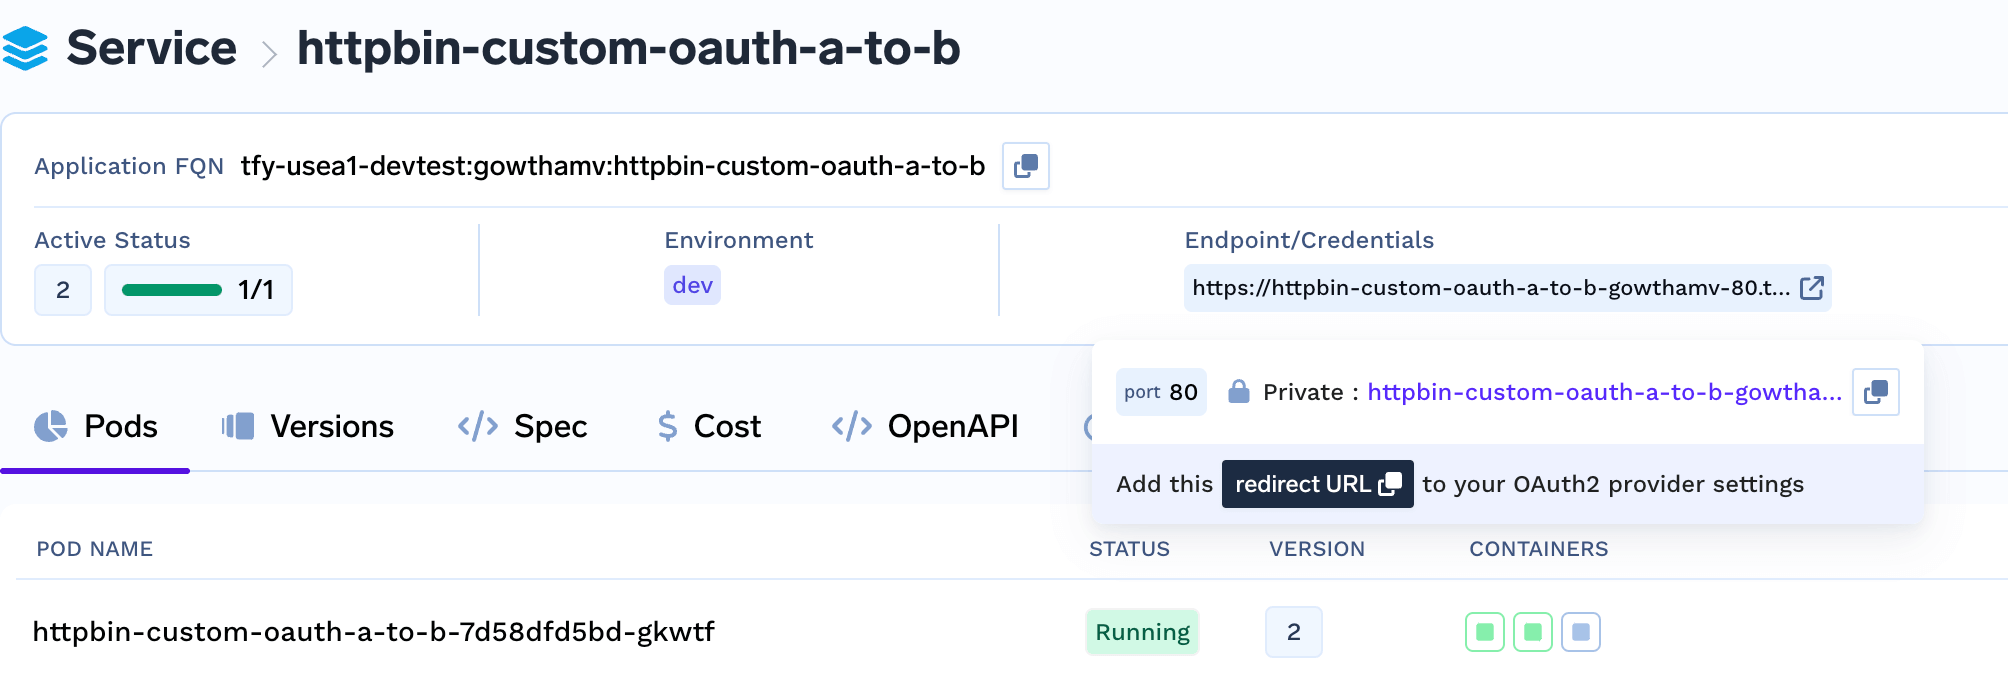Copy the Application FQN to clipboard

[x=1025, y=166]
